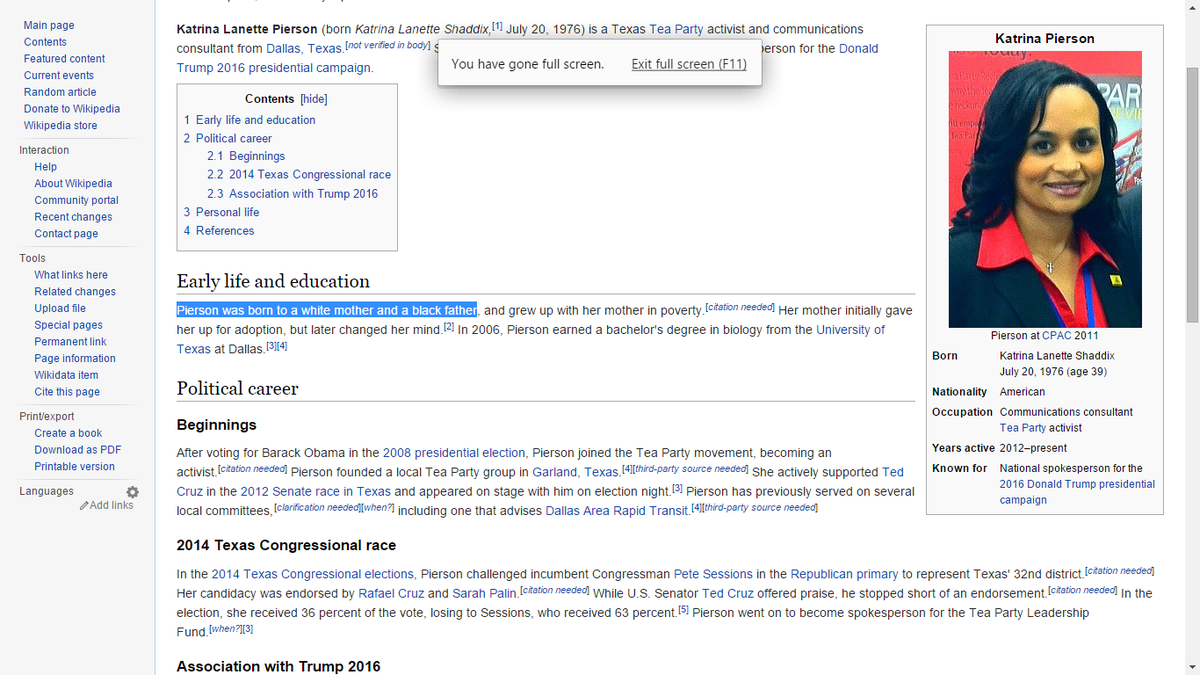Open Donate to Wikipedia link
Image resolution: width=1200 pixels, height=675 pixels.
pos(72,109)
